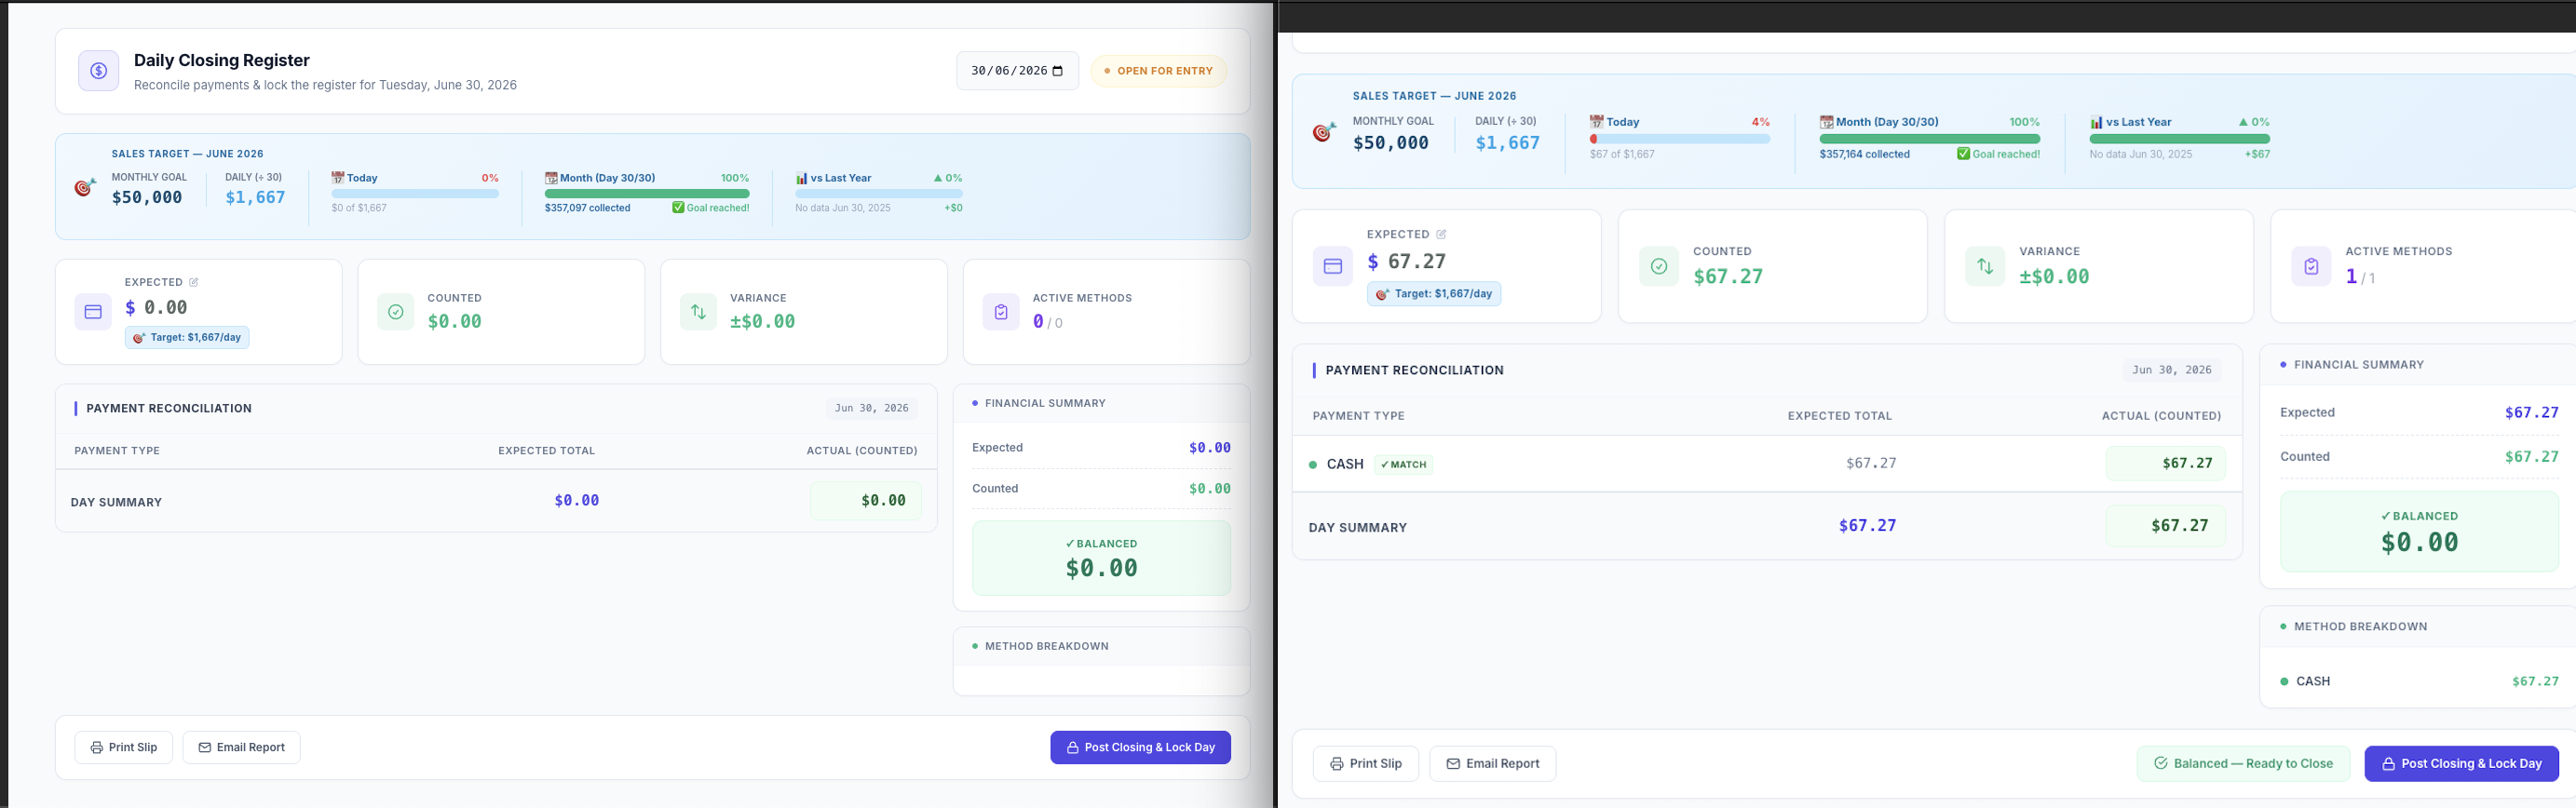Click the Day Summary counted field showing $67.27
2576x808 pixels.
coord(2166,526)
